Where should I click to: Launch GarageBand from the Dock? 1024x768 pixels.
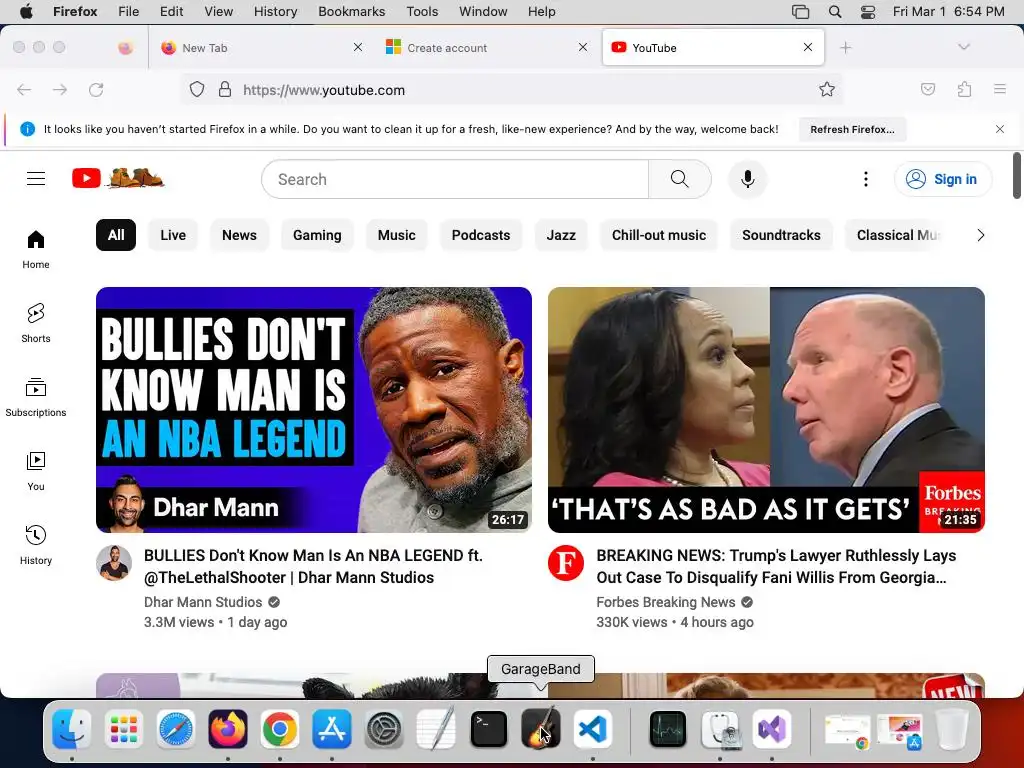click(x=541, y=729)
